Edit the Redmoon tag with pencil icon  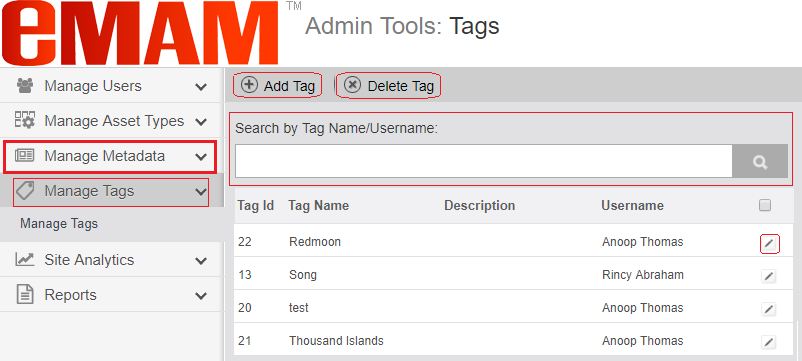click(x=768, y=244)
